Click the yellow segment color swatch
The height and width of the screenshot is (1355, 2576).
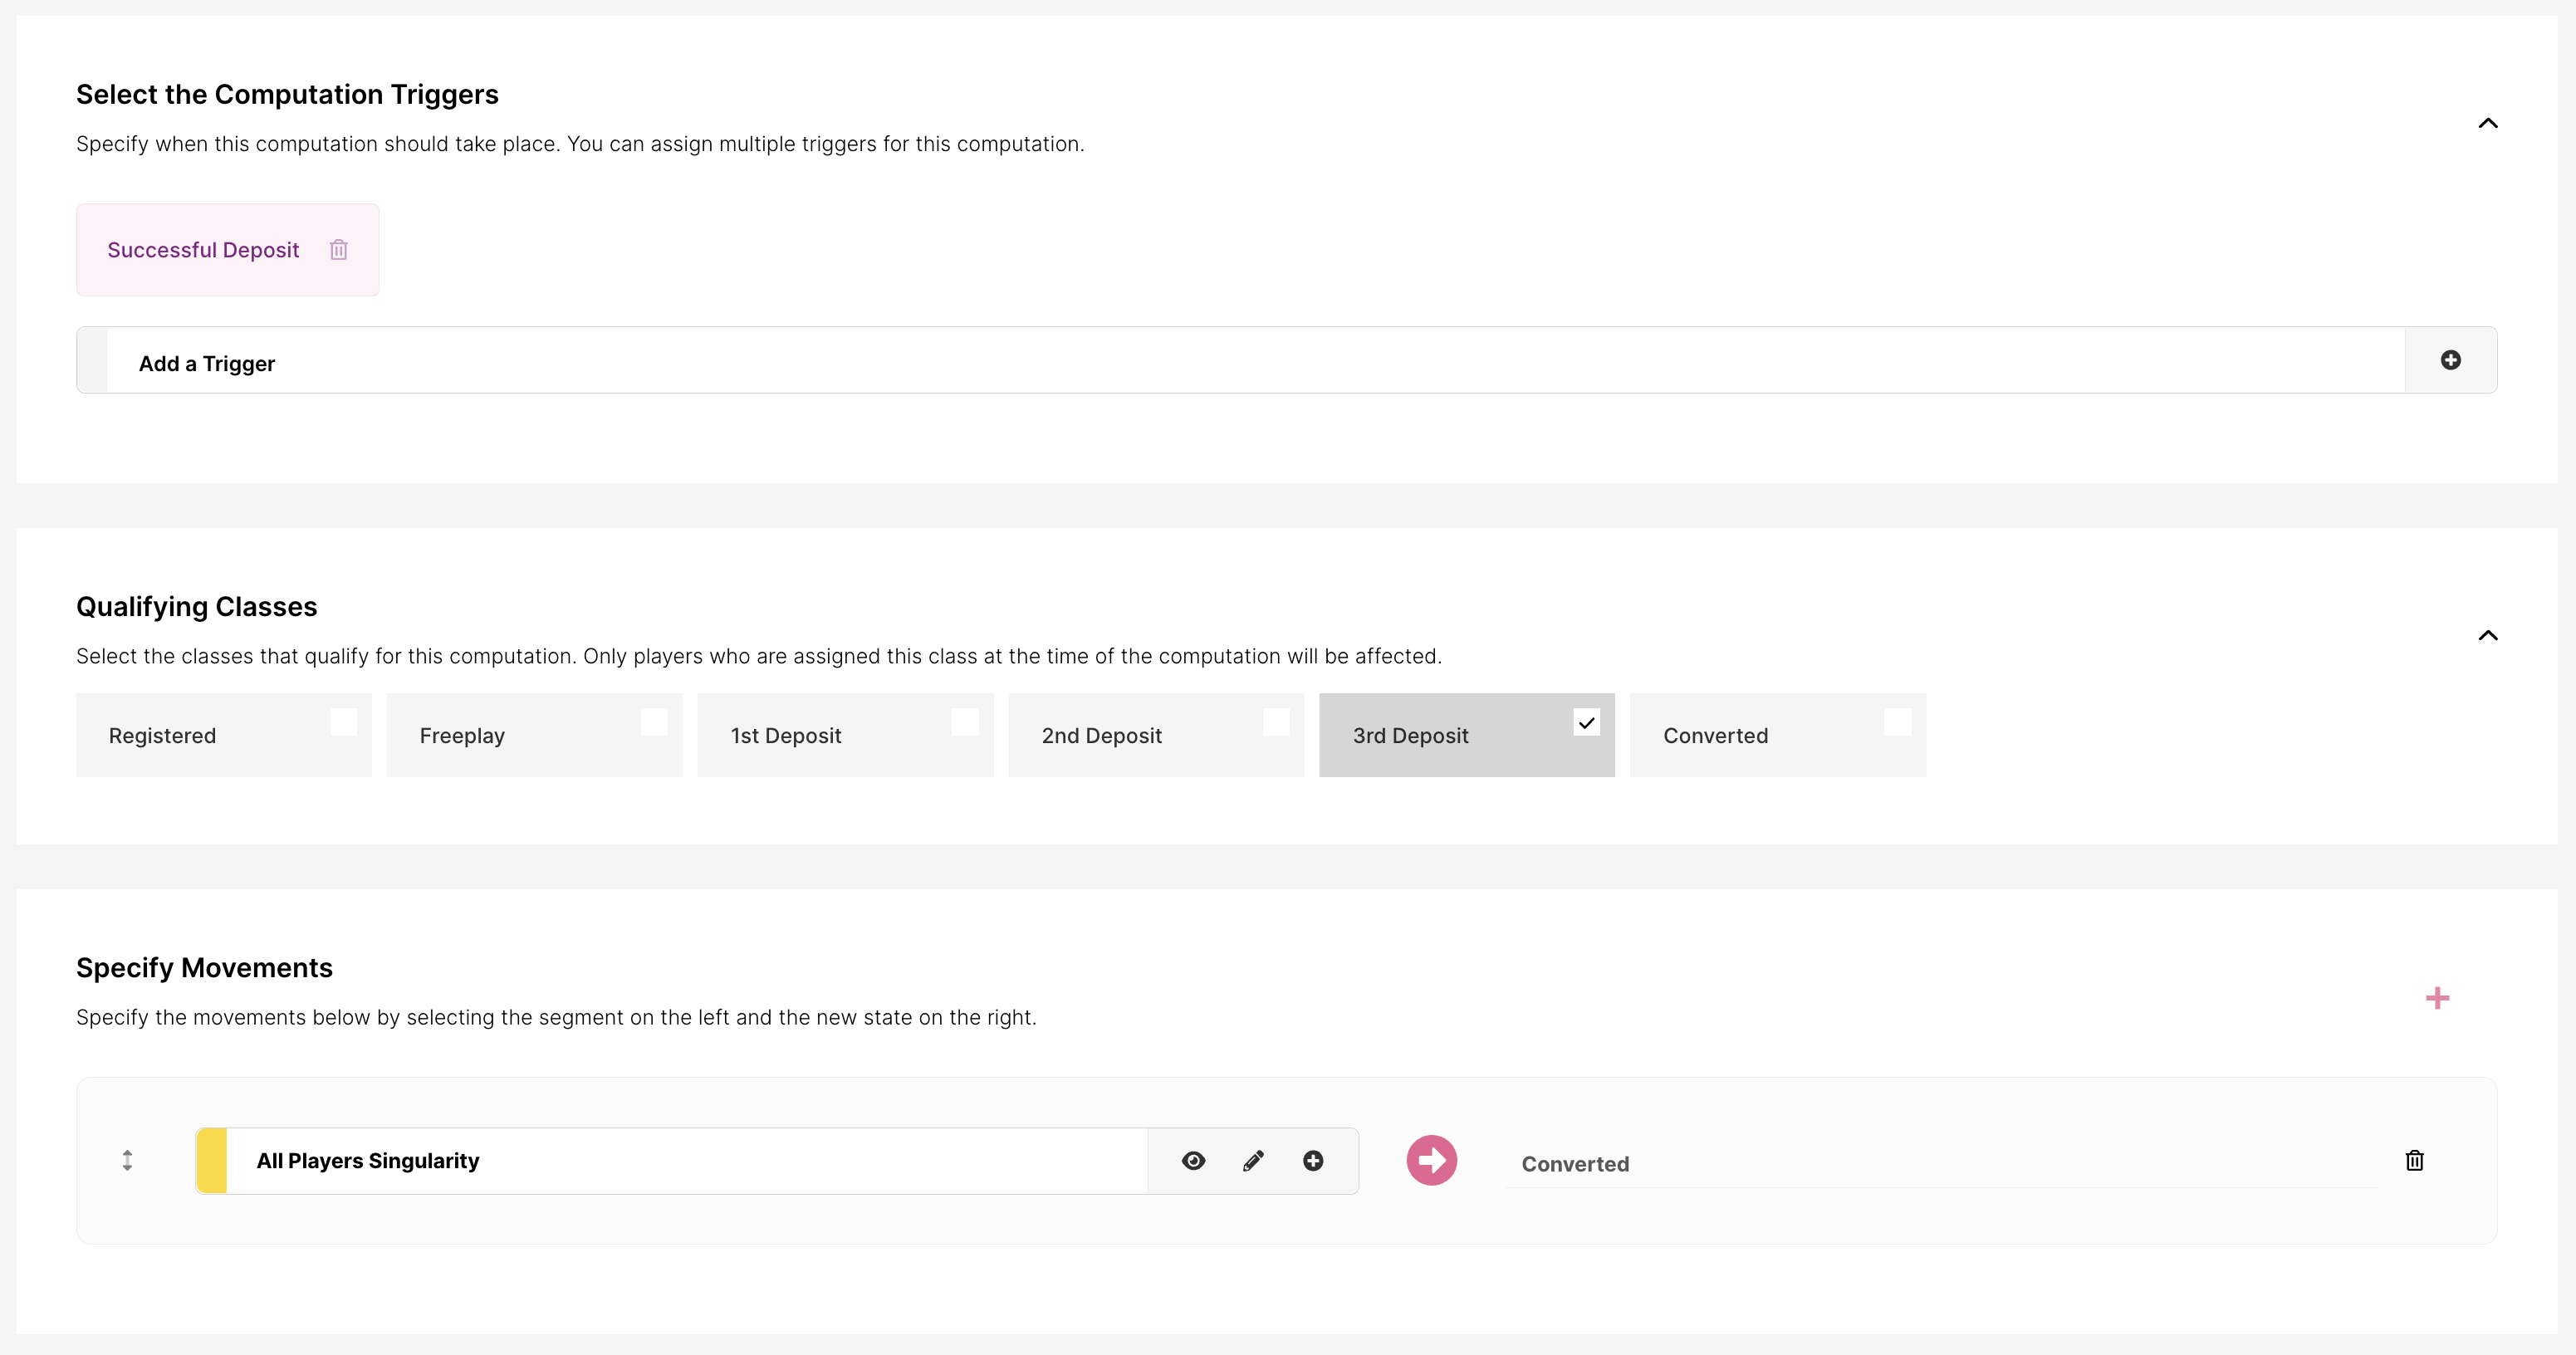[x=212, y=1160]
